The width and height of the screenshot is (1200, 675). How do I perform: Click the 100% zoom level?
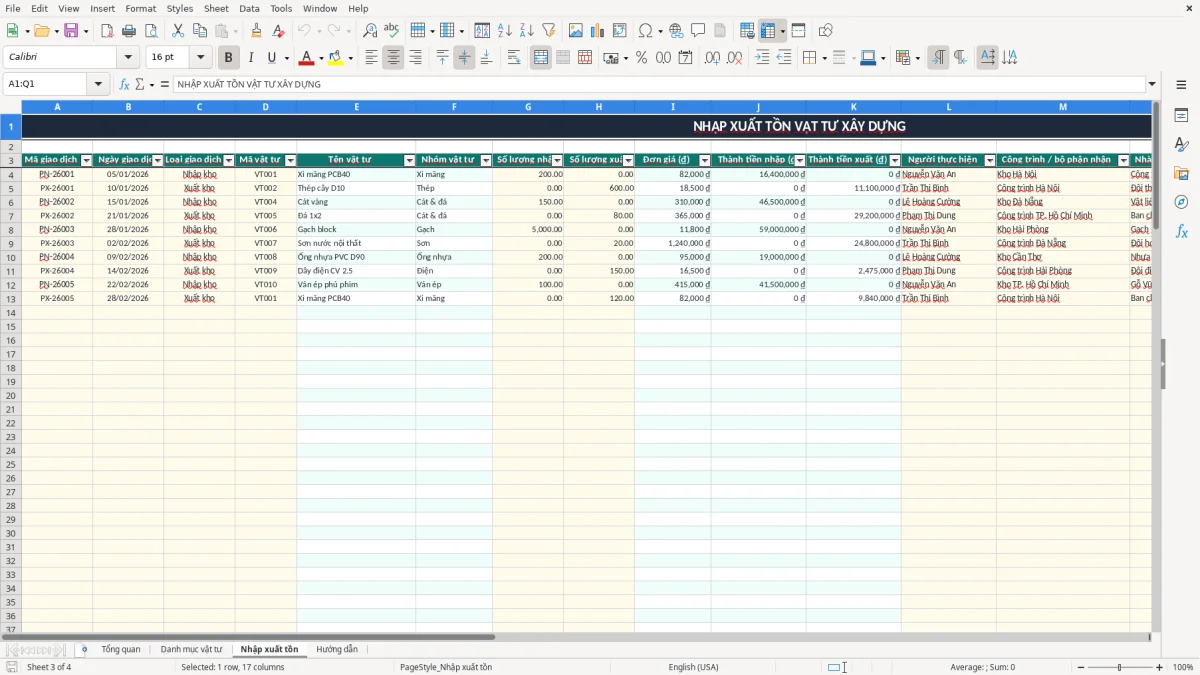point(1183,667)
